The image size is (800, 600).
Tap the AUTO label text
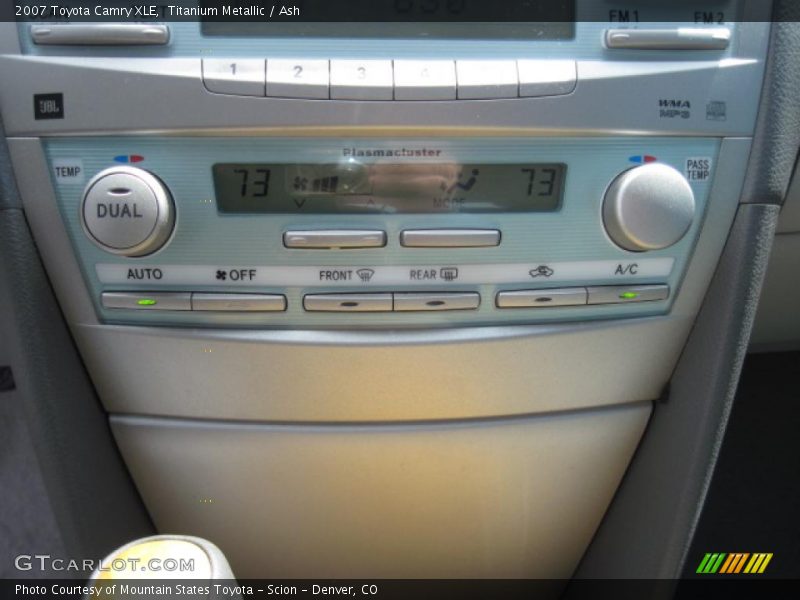(x=144, y=274)
